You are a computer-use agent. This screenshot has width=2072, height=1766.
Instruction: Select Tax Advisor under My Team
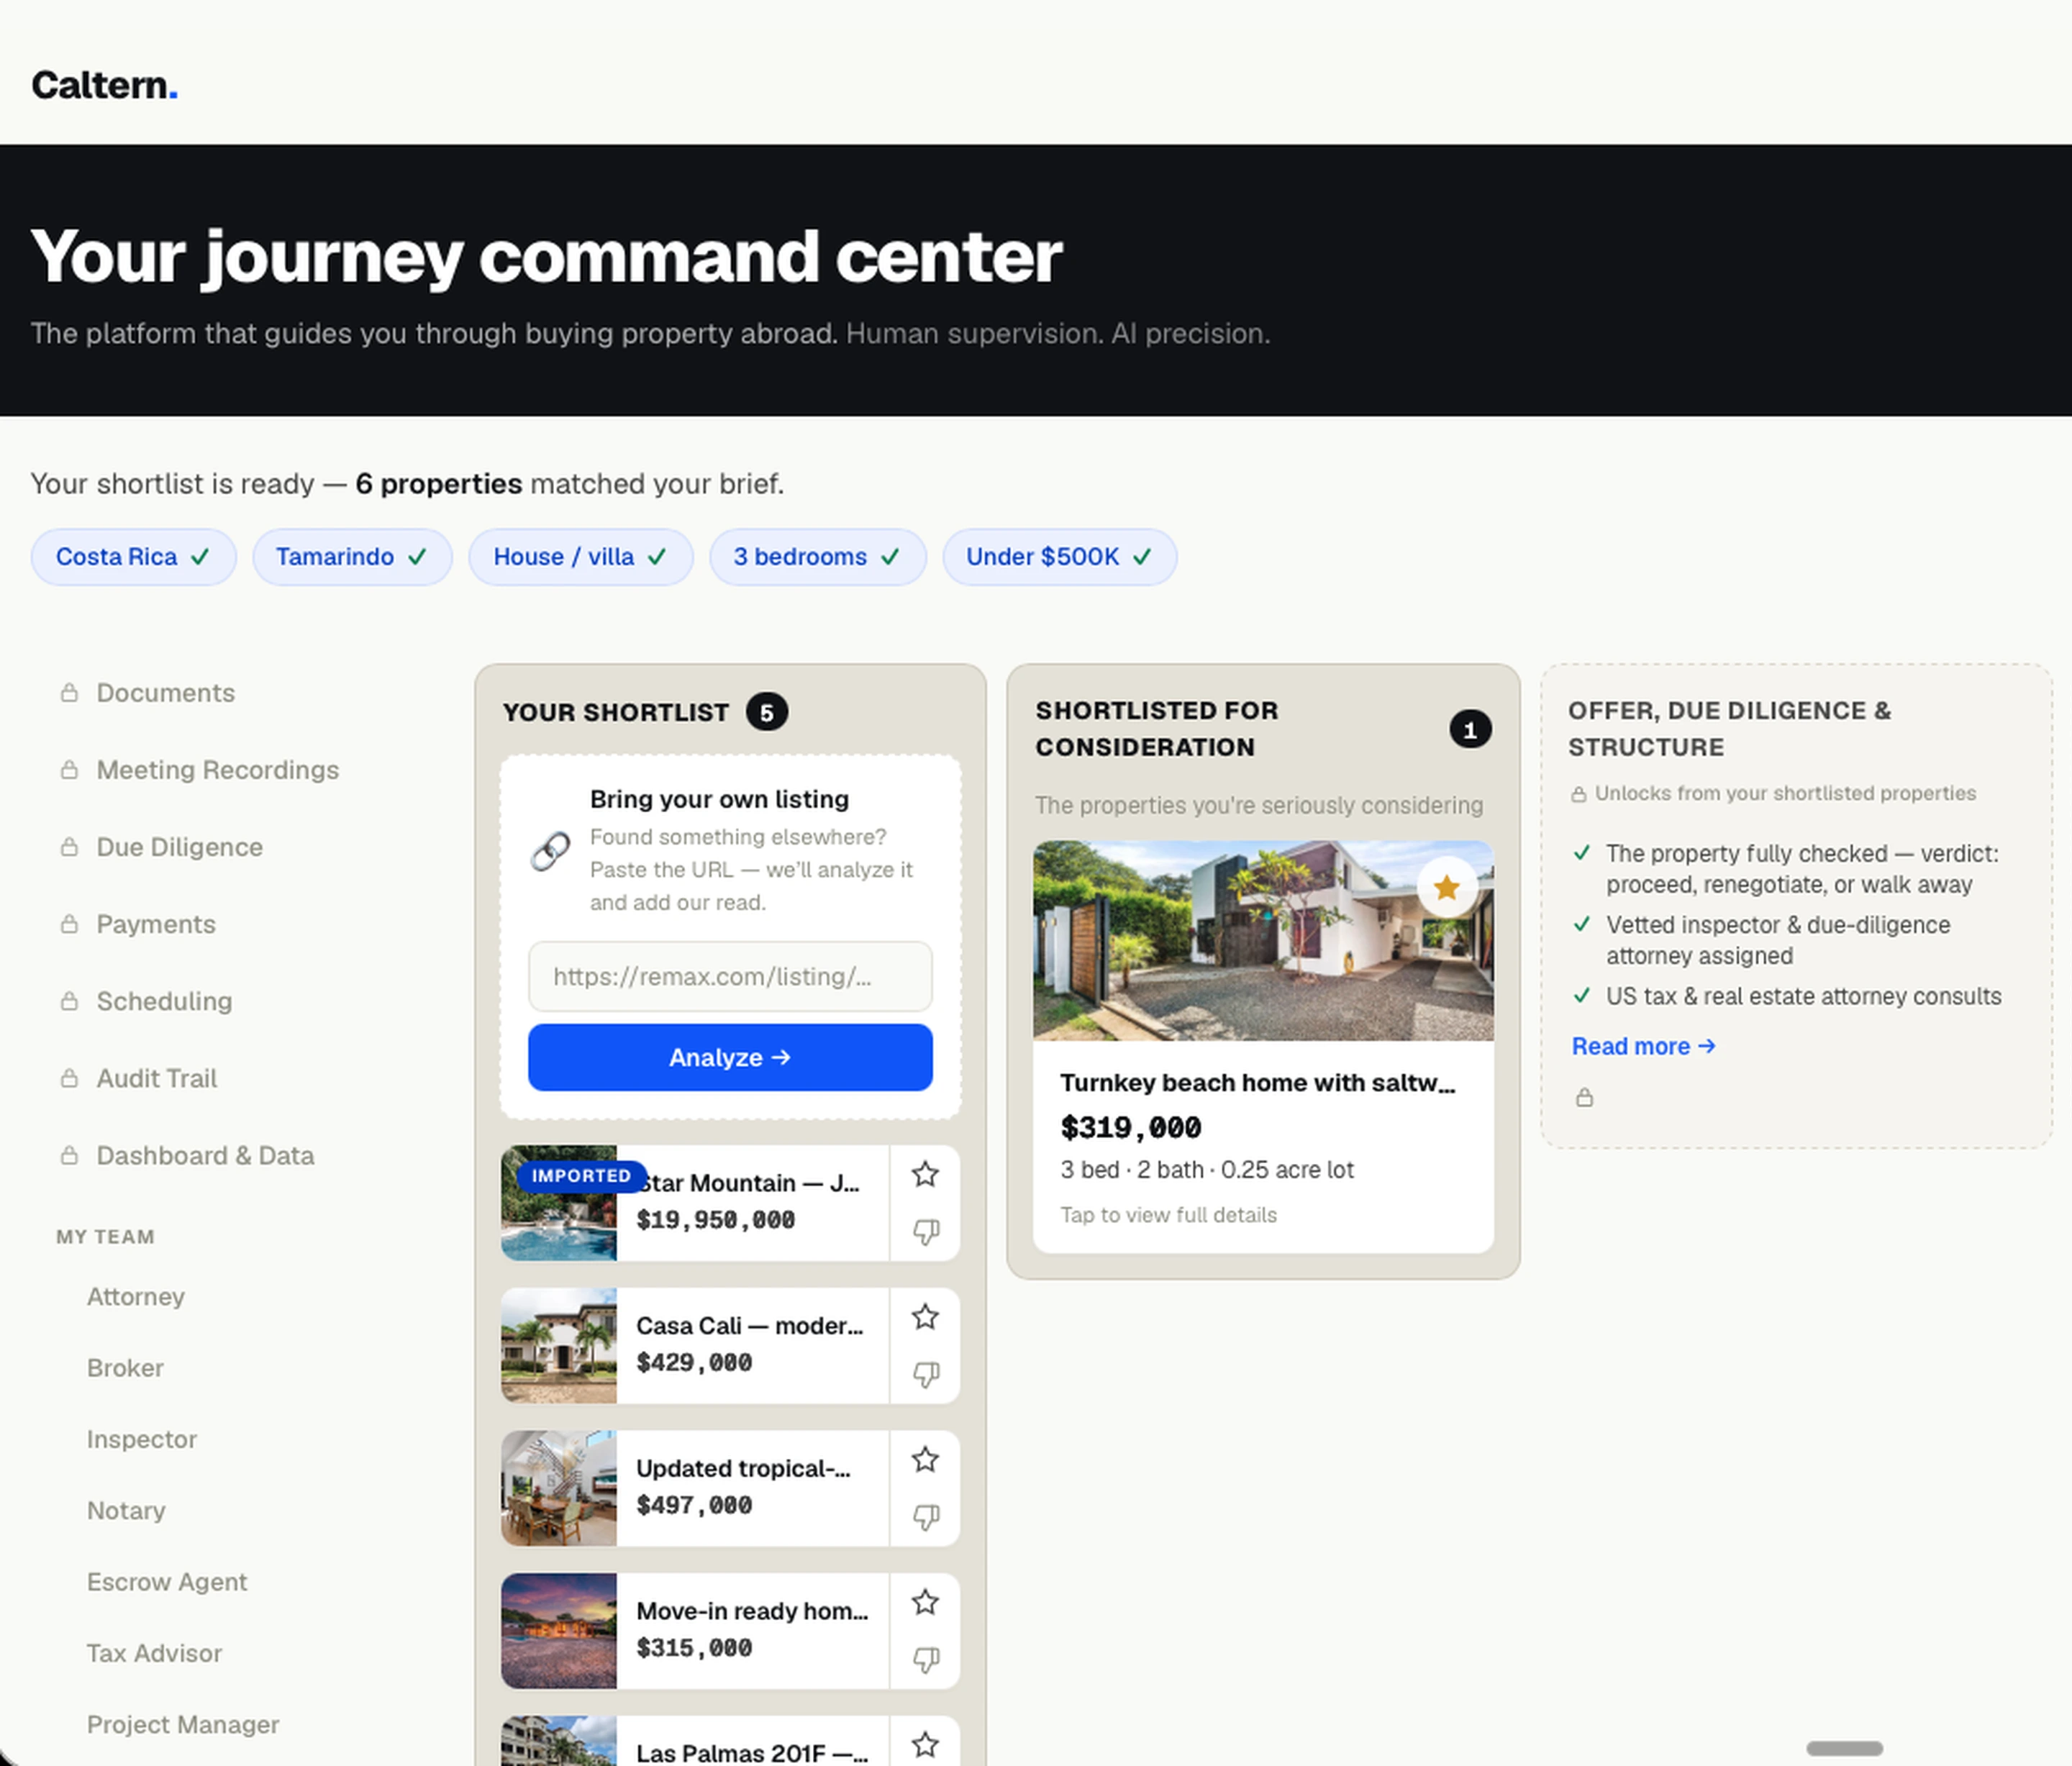pyautogui.click(x=154, y=1652)
